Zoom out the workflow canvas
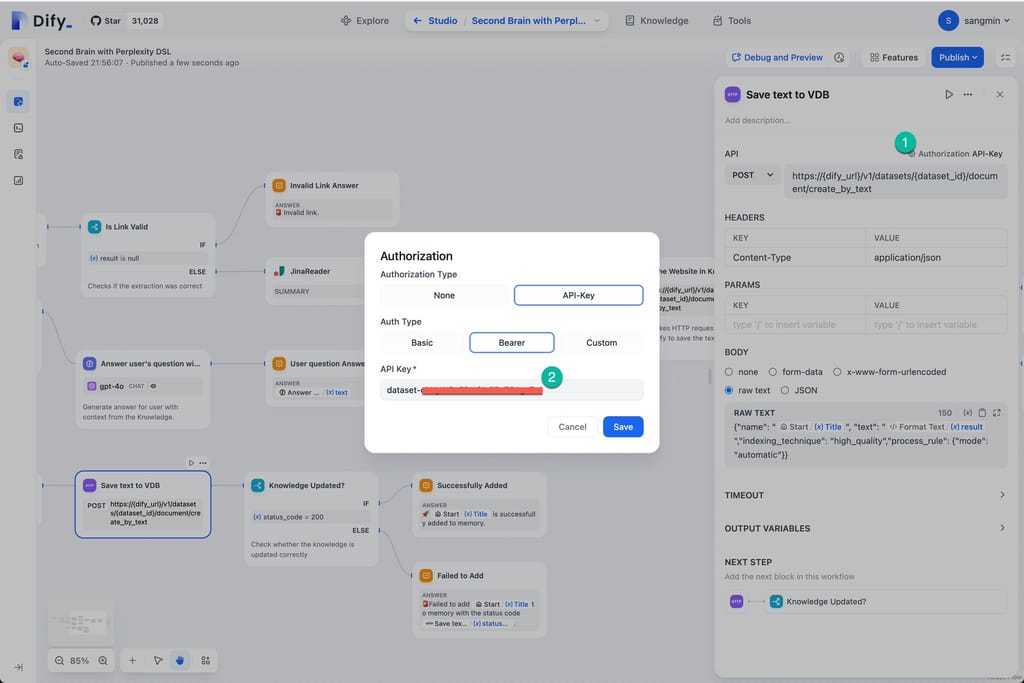Screen dimensions: 1024x683 click(59, 661)
